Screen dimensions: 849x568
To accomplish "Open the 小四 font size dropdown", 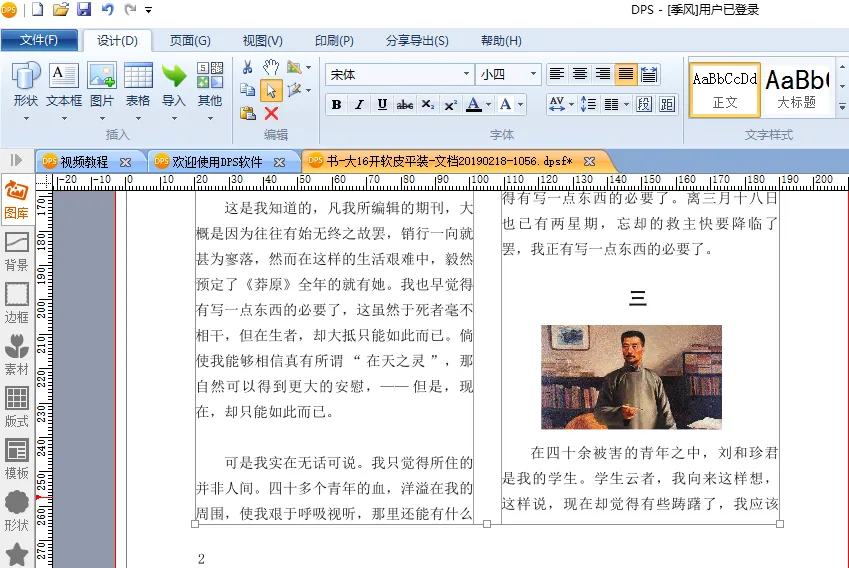I will pos(533,74).
